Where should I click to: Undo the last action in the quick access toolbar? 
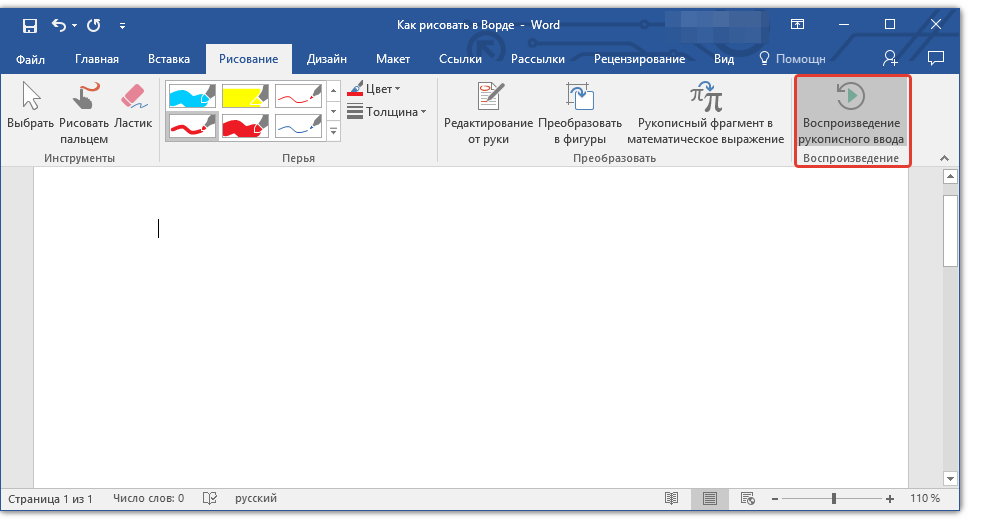pyautogui.click(x=58, y=24)
